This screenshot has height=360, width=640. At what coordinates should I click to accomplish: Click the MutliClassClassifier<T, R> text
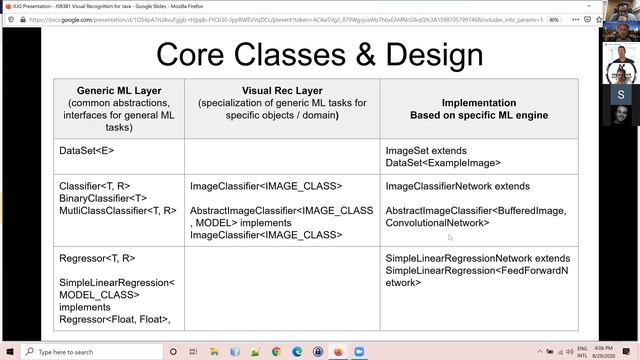click(118, 211)
